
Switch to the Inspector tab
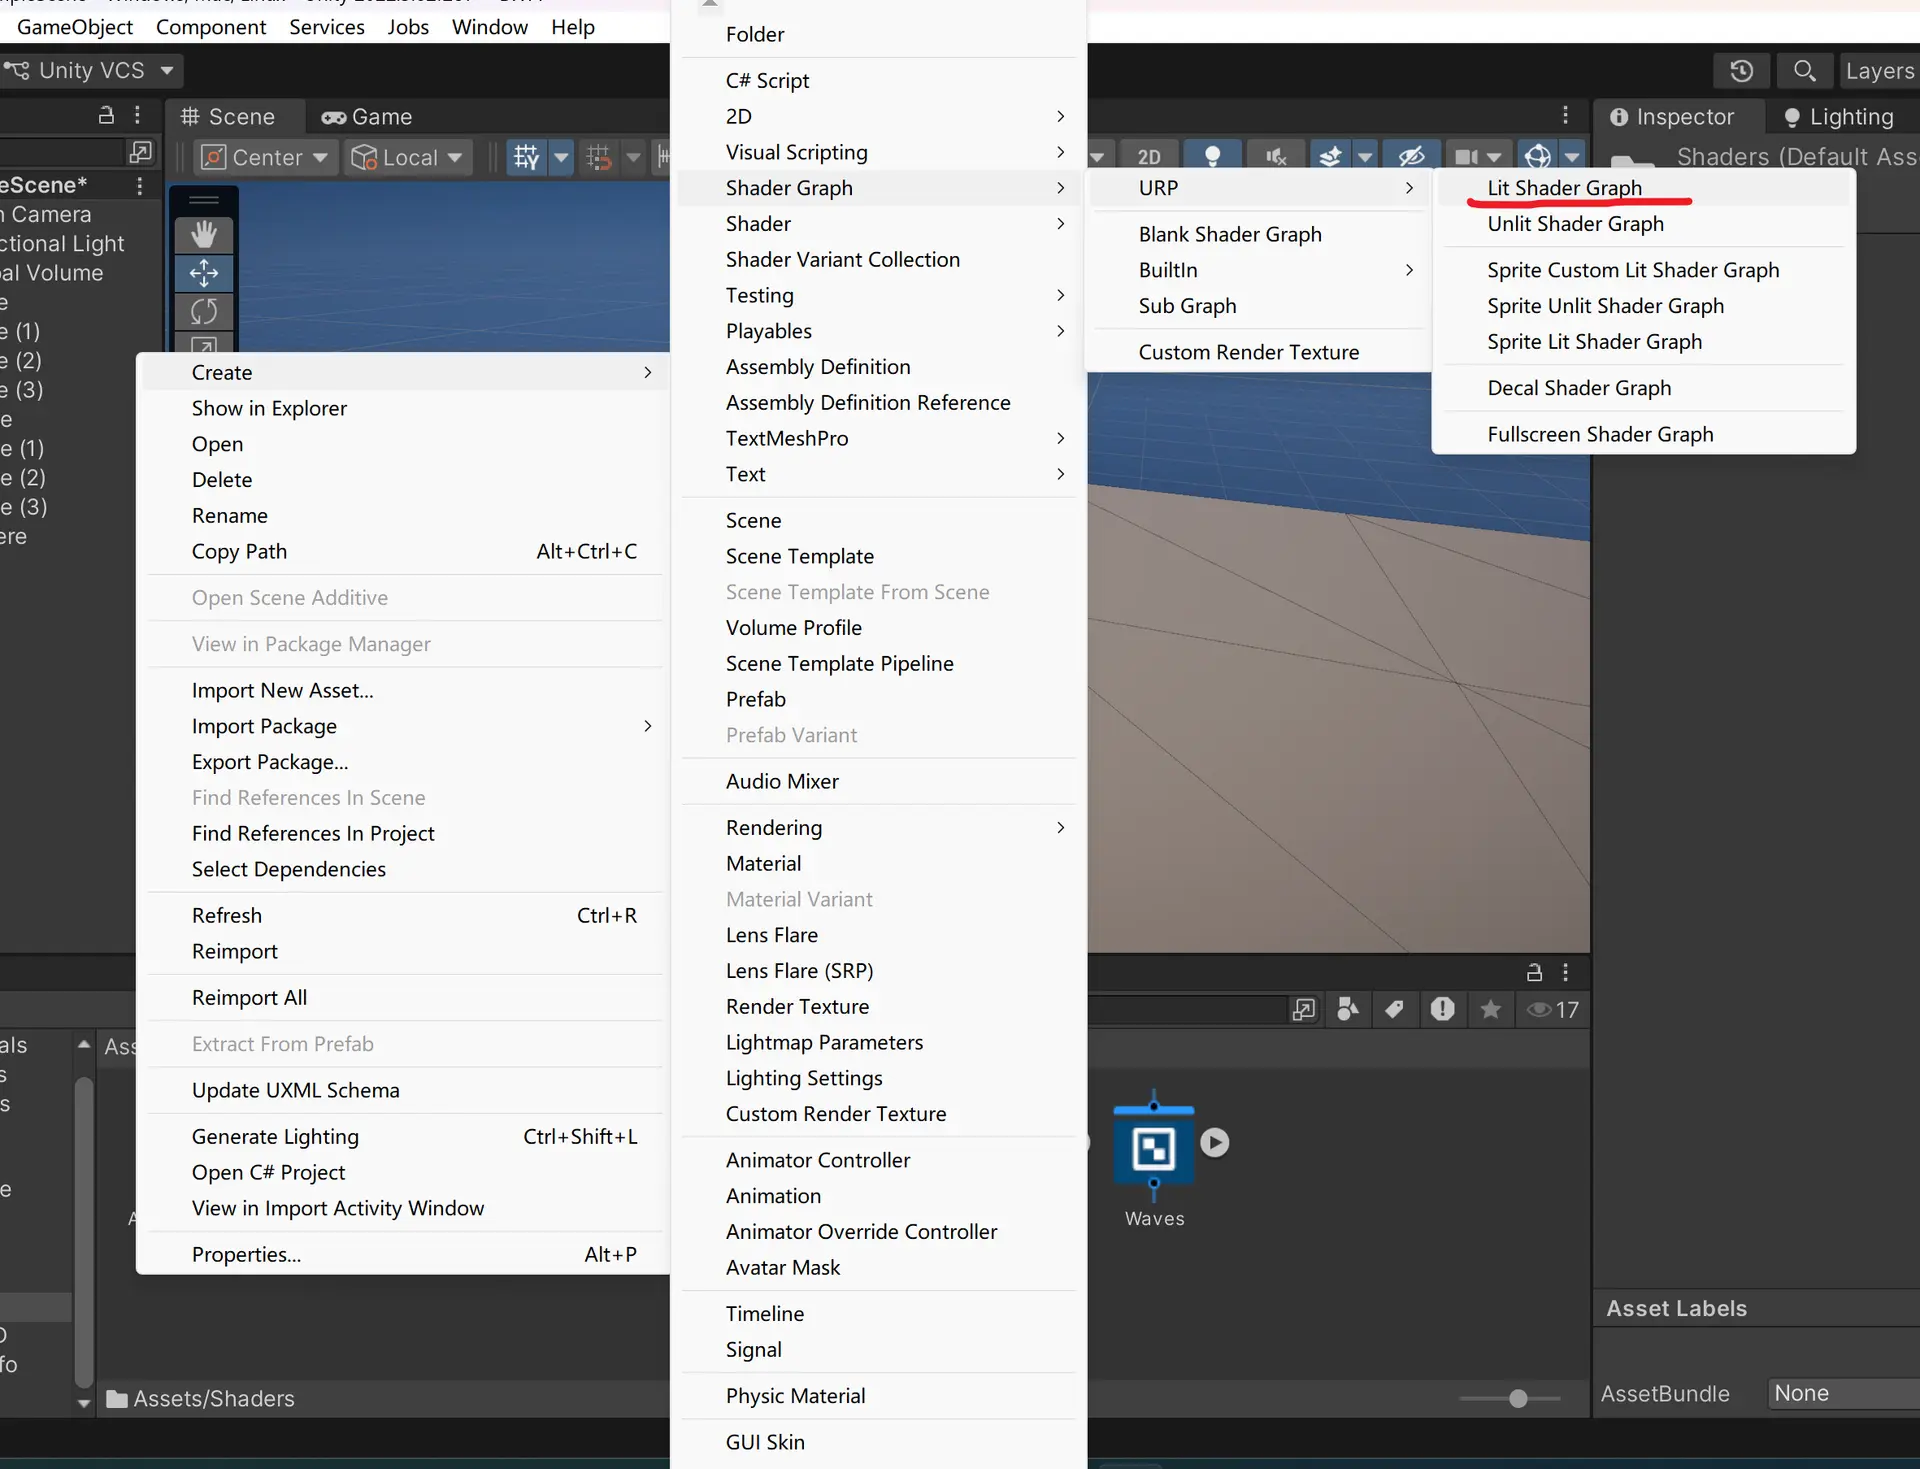(1672, 117)
